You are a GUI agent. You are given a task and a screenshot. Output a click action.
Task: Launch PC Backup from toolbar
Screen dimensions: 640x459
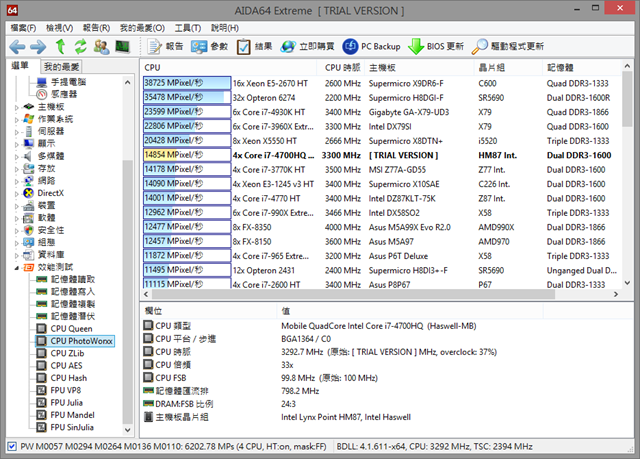pos(371,47)
